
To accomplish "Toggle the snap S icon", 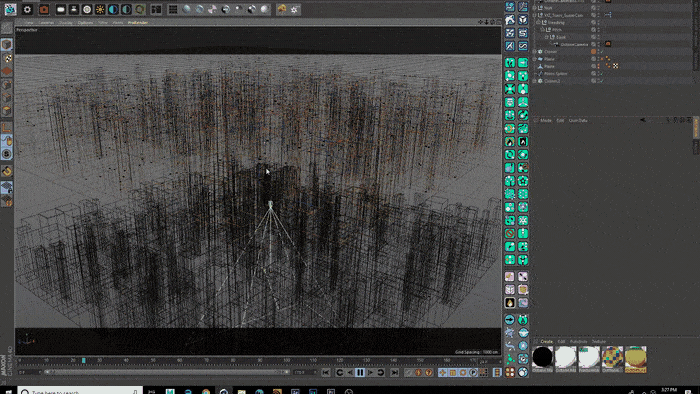I will pyautogui.click(x=7, y=154).
